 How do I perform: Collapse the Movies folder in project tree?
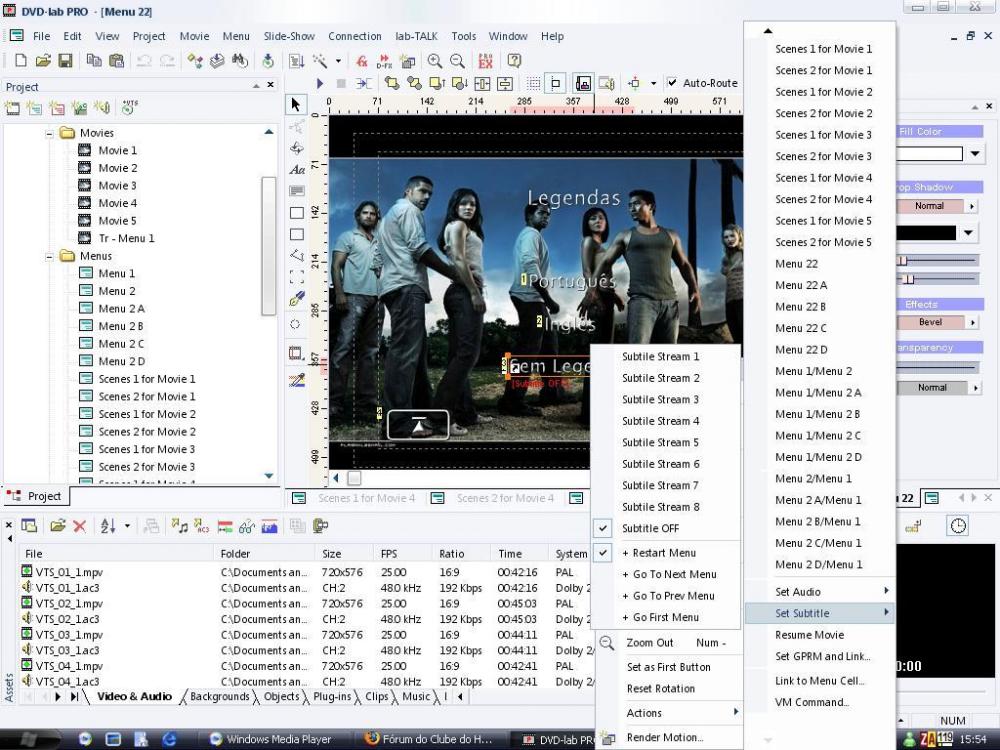click(x=49, y=133)
